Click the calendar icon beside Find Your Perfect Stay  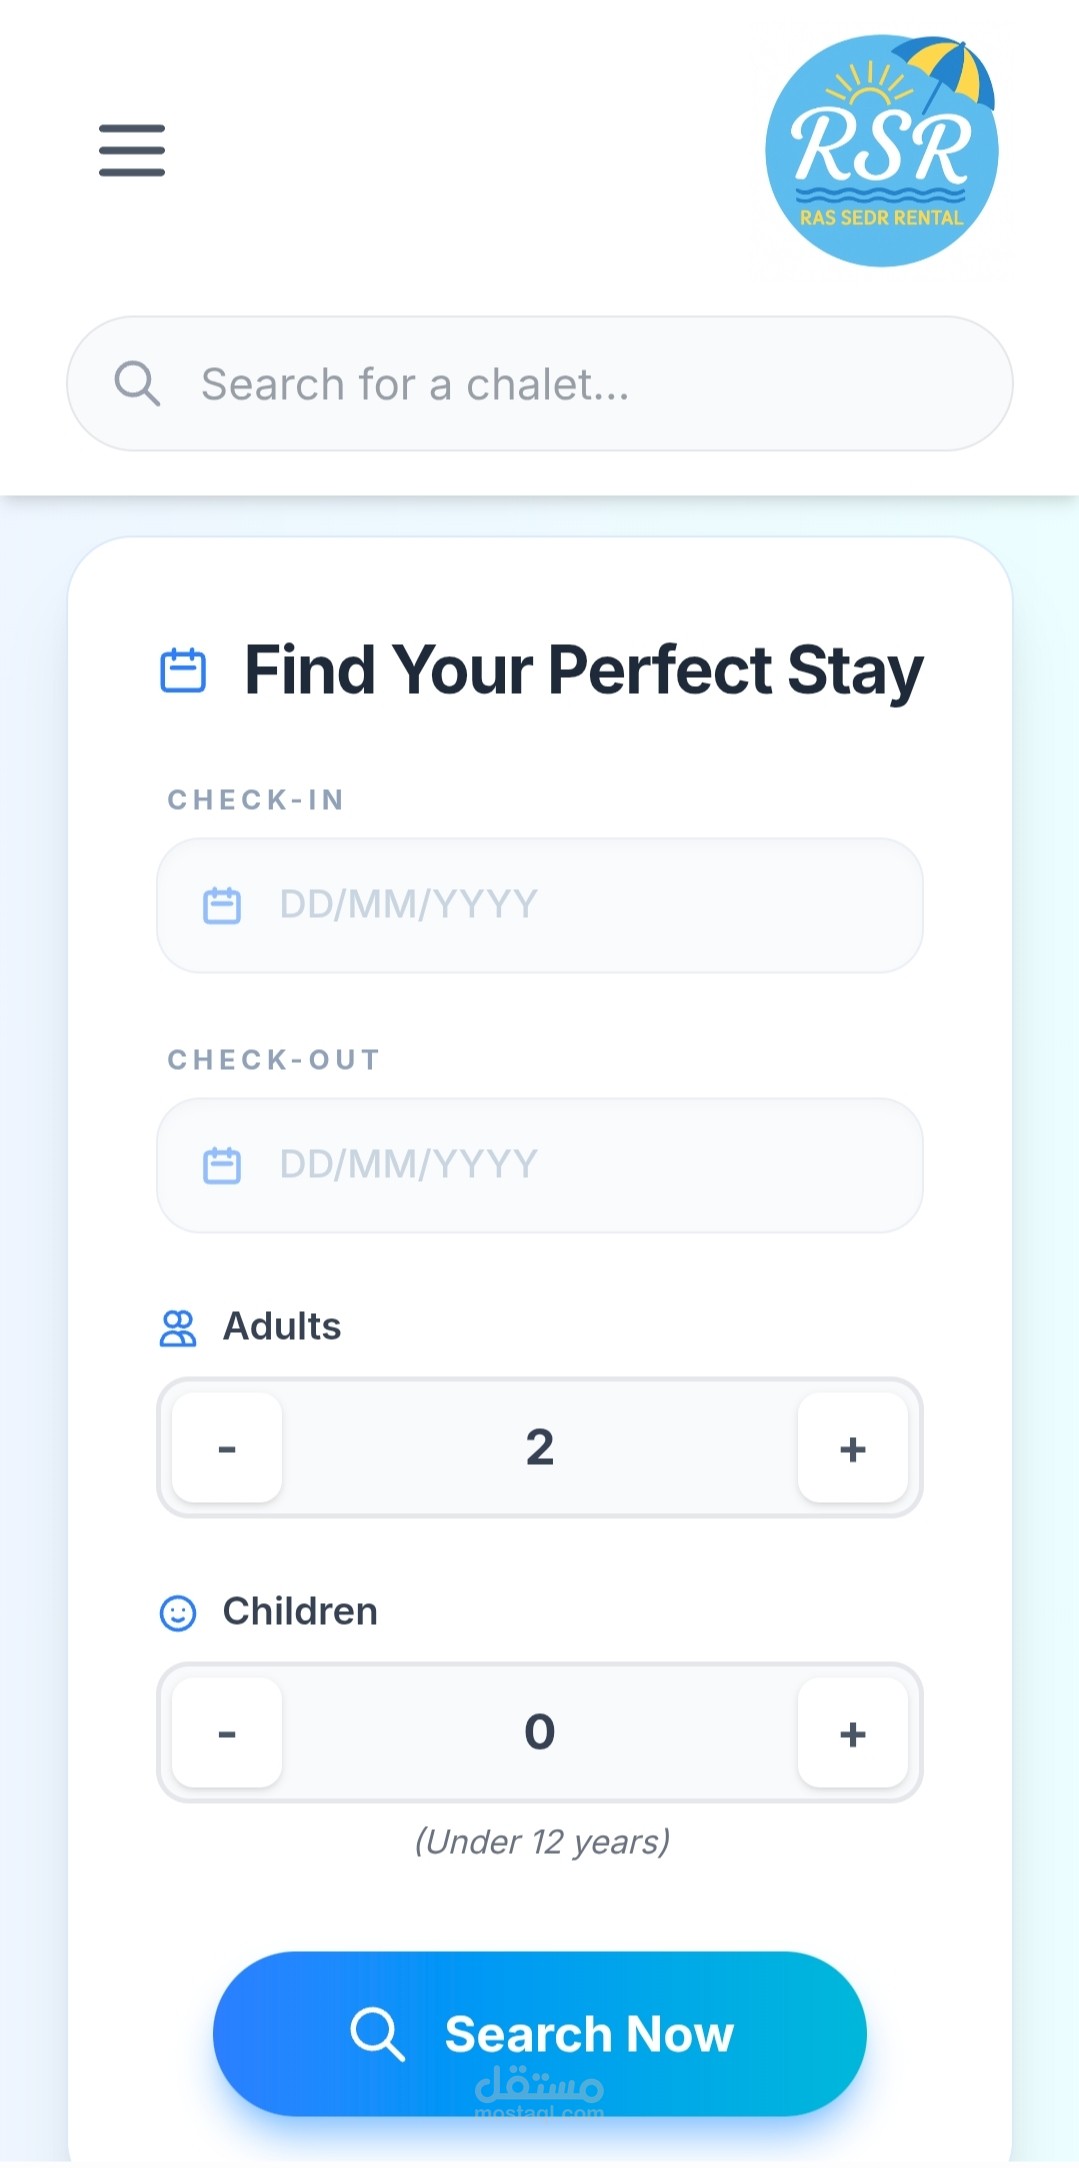(x=183, y=670)
